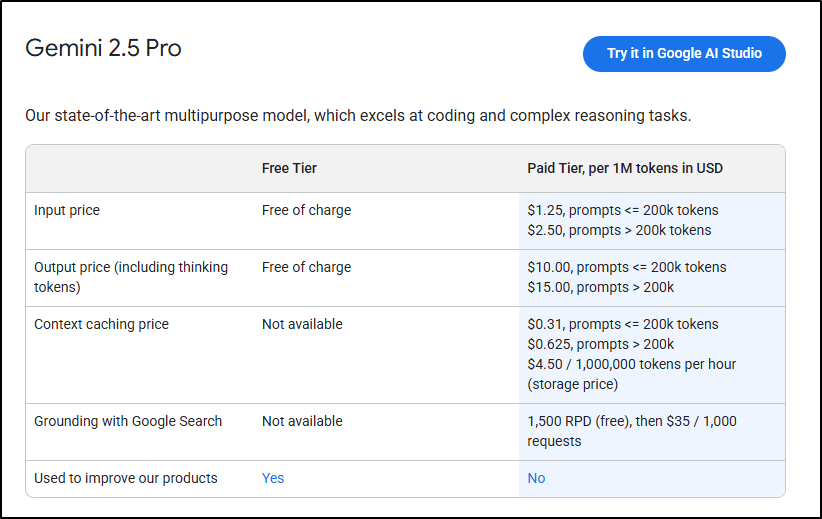Click the $1.25, prompts <= 200k tokens value

(x=623, y=210)
